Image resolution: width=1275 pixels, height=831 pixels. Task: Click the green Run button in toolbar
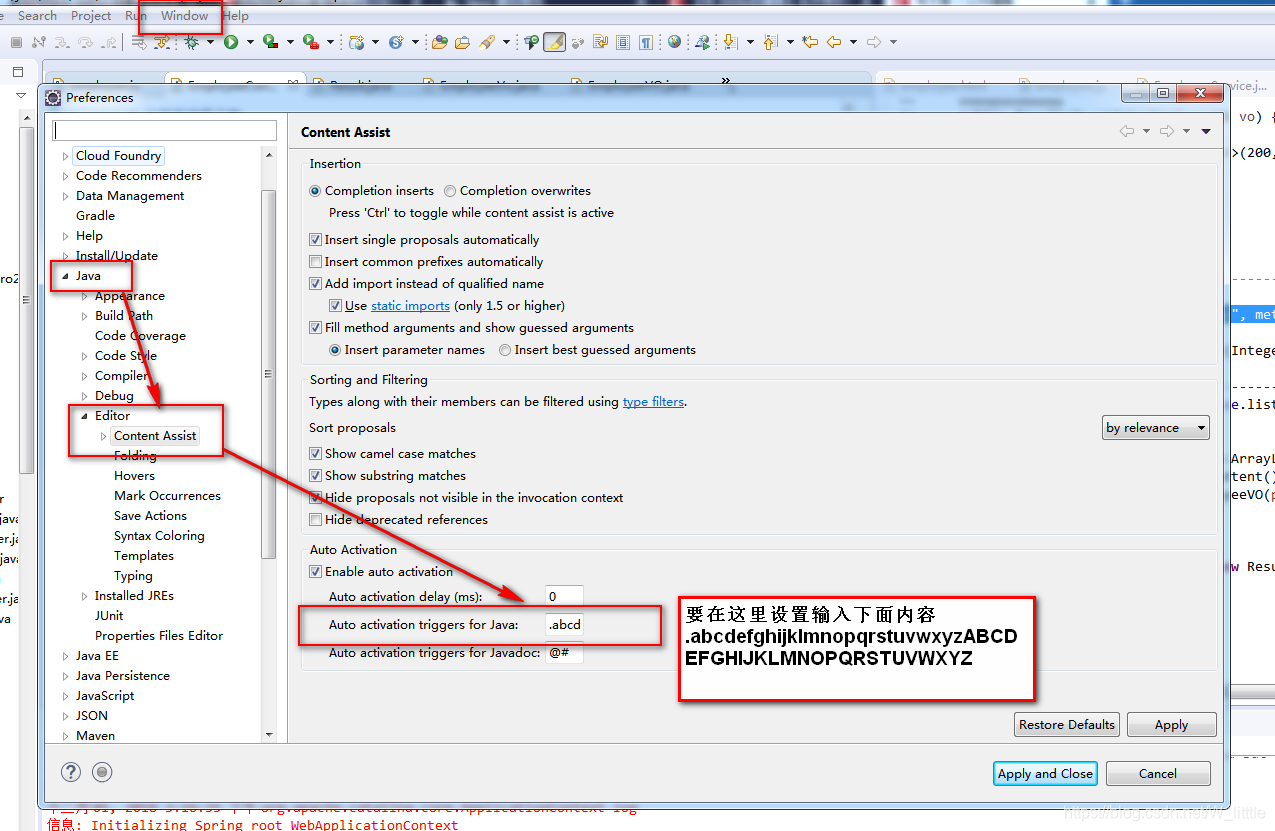coord(231,42)
